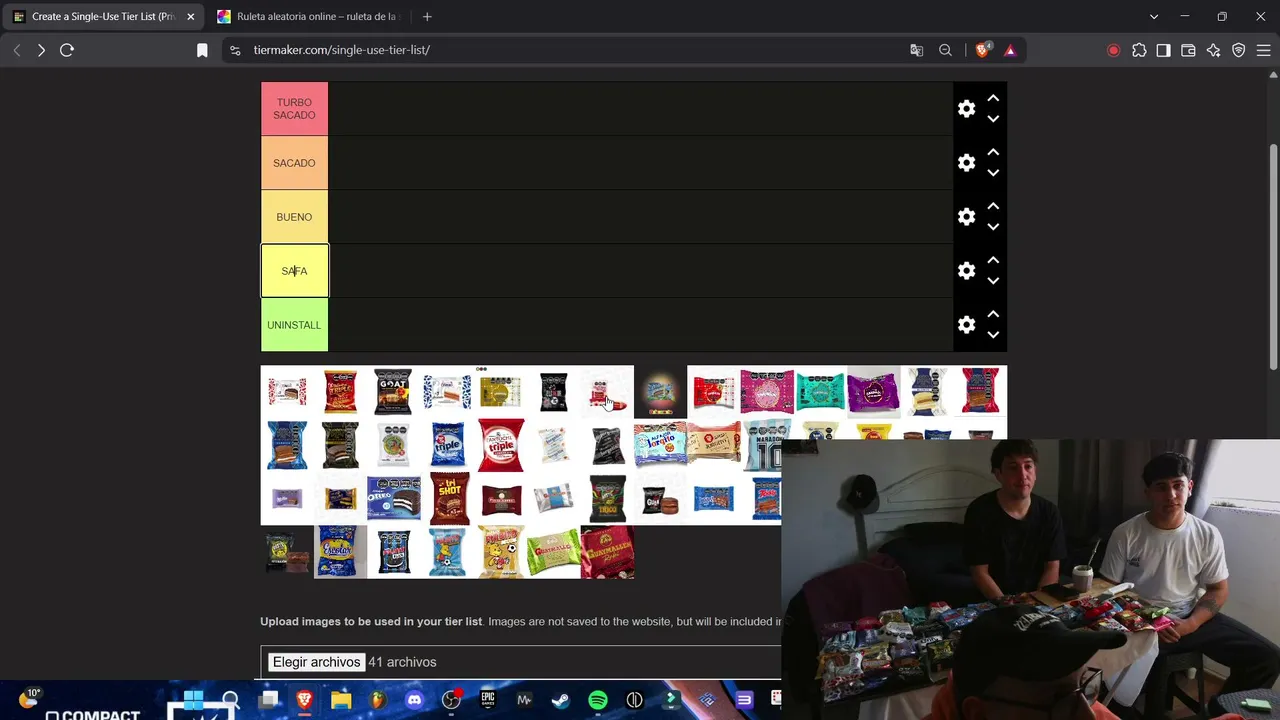Move SAFA row down
Screen dimensions: 1280x720
click(x=993, y=281)
